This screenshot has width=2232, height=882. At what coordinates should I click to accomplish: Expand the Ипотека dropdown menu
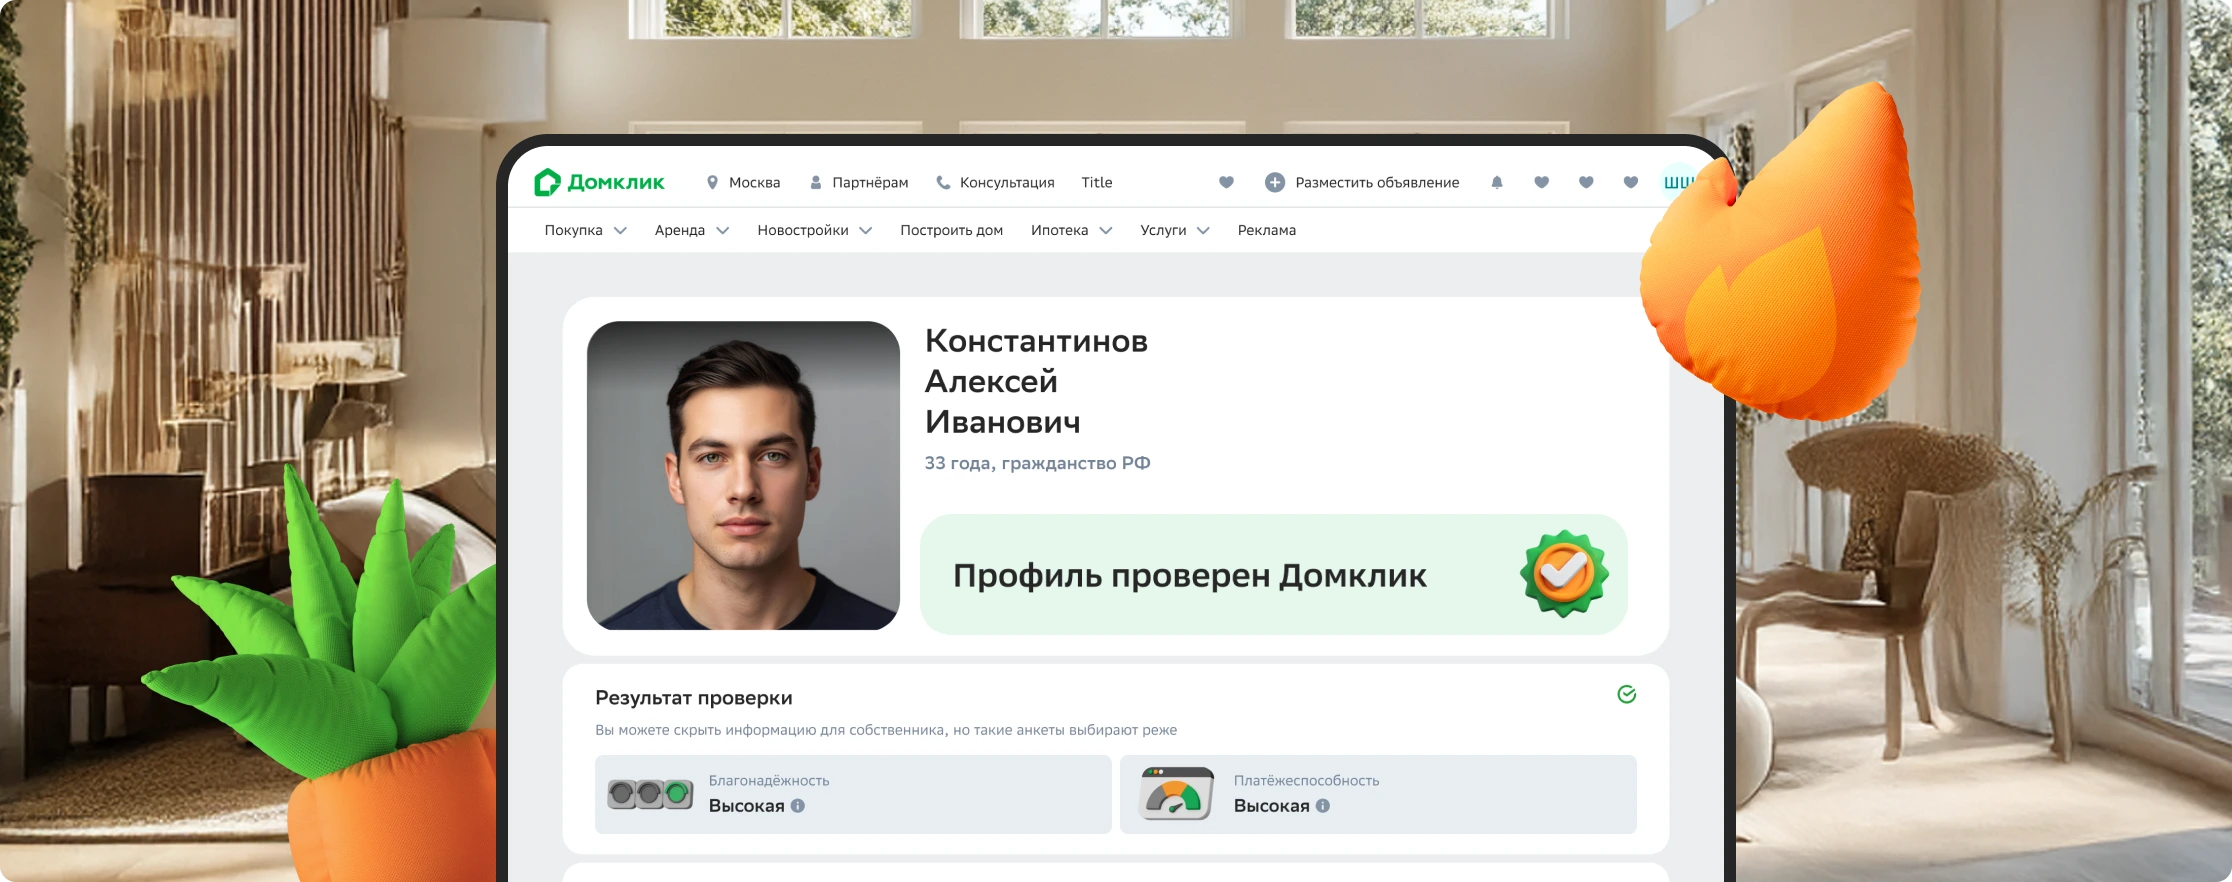click(x=1072, y=230)
